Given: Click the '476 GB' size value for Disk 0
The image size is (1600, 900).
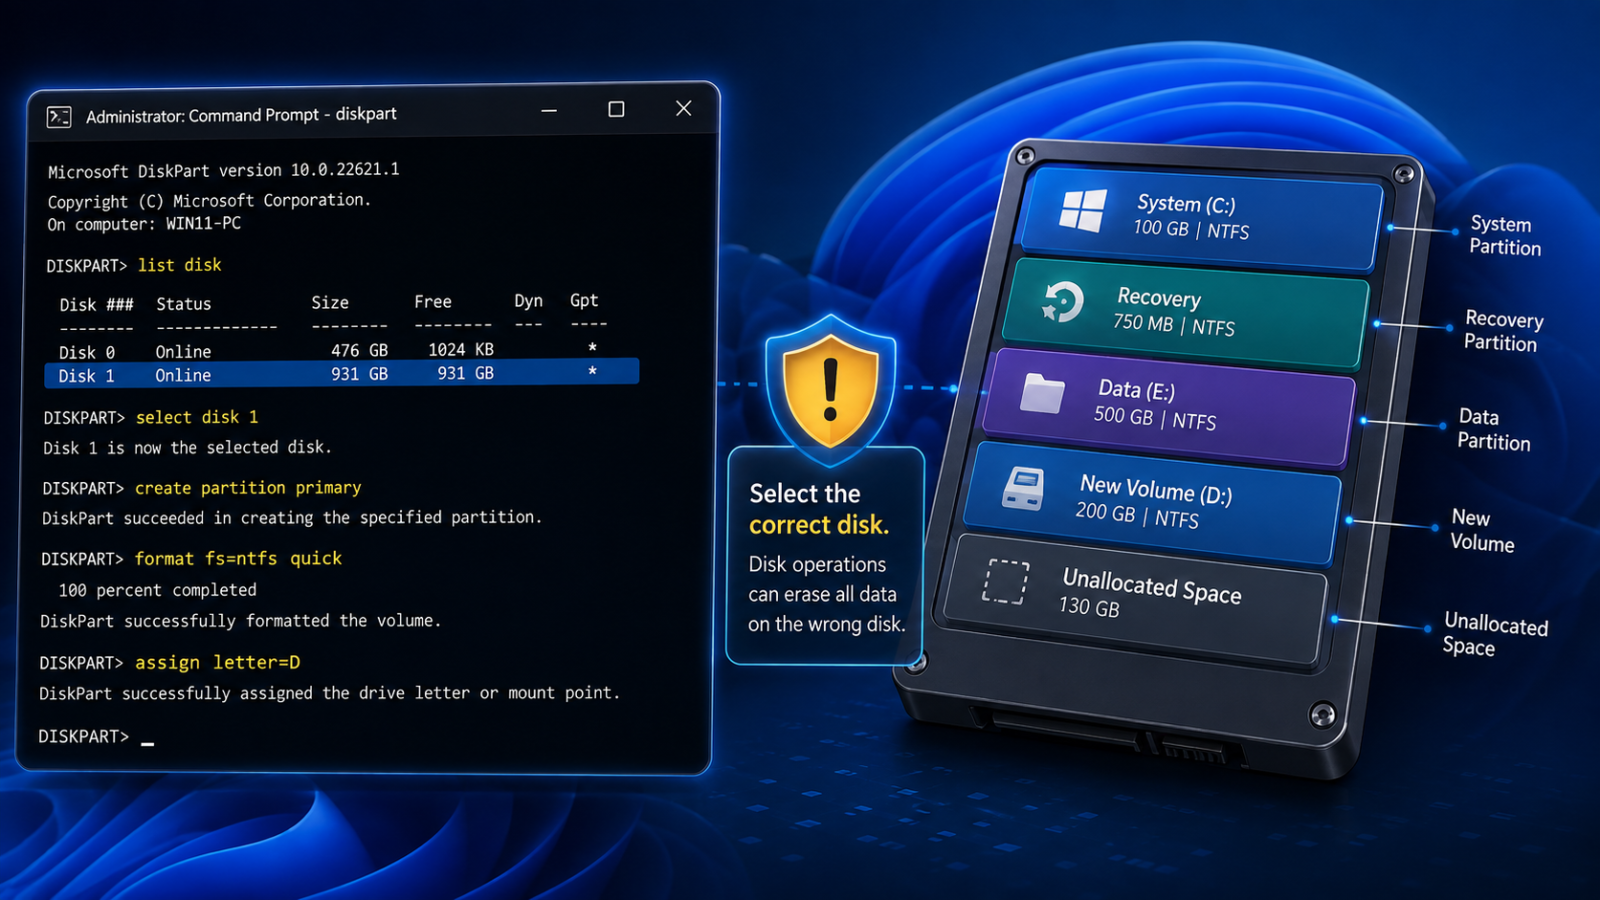Looking at the screenshot, I should coord(359,350).
